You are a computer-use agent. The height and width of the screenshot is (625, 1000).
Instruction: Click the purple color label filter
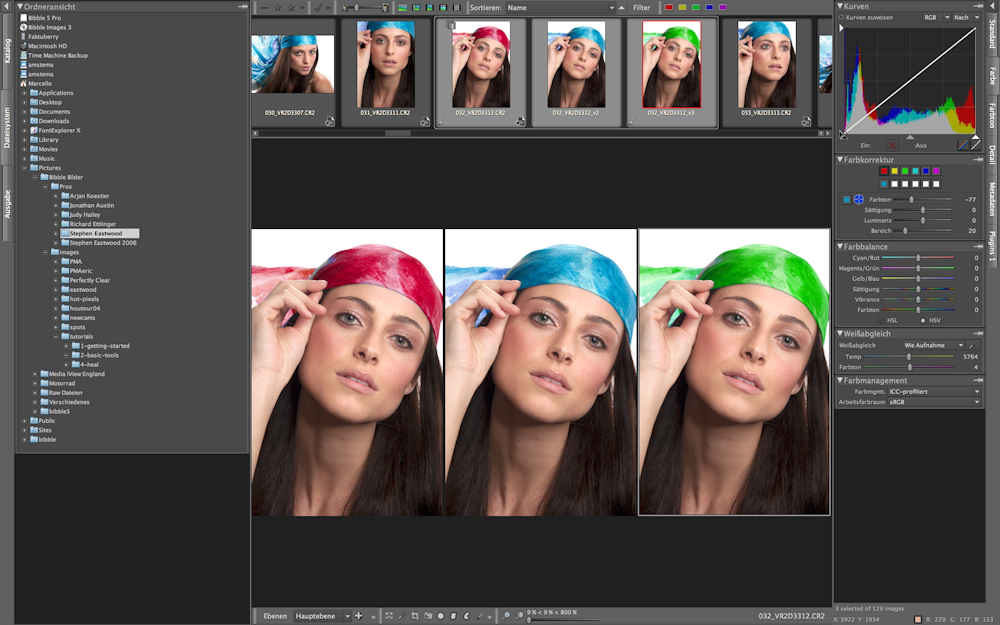click(723, 7)
